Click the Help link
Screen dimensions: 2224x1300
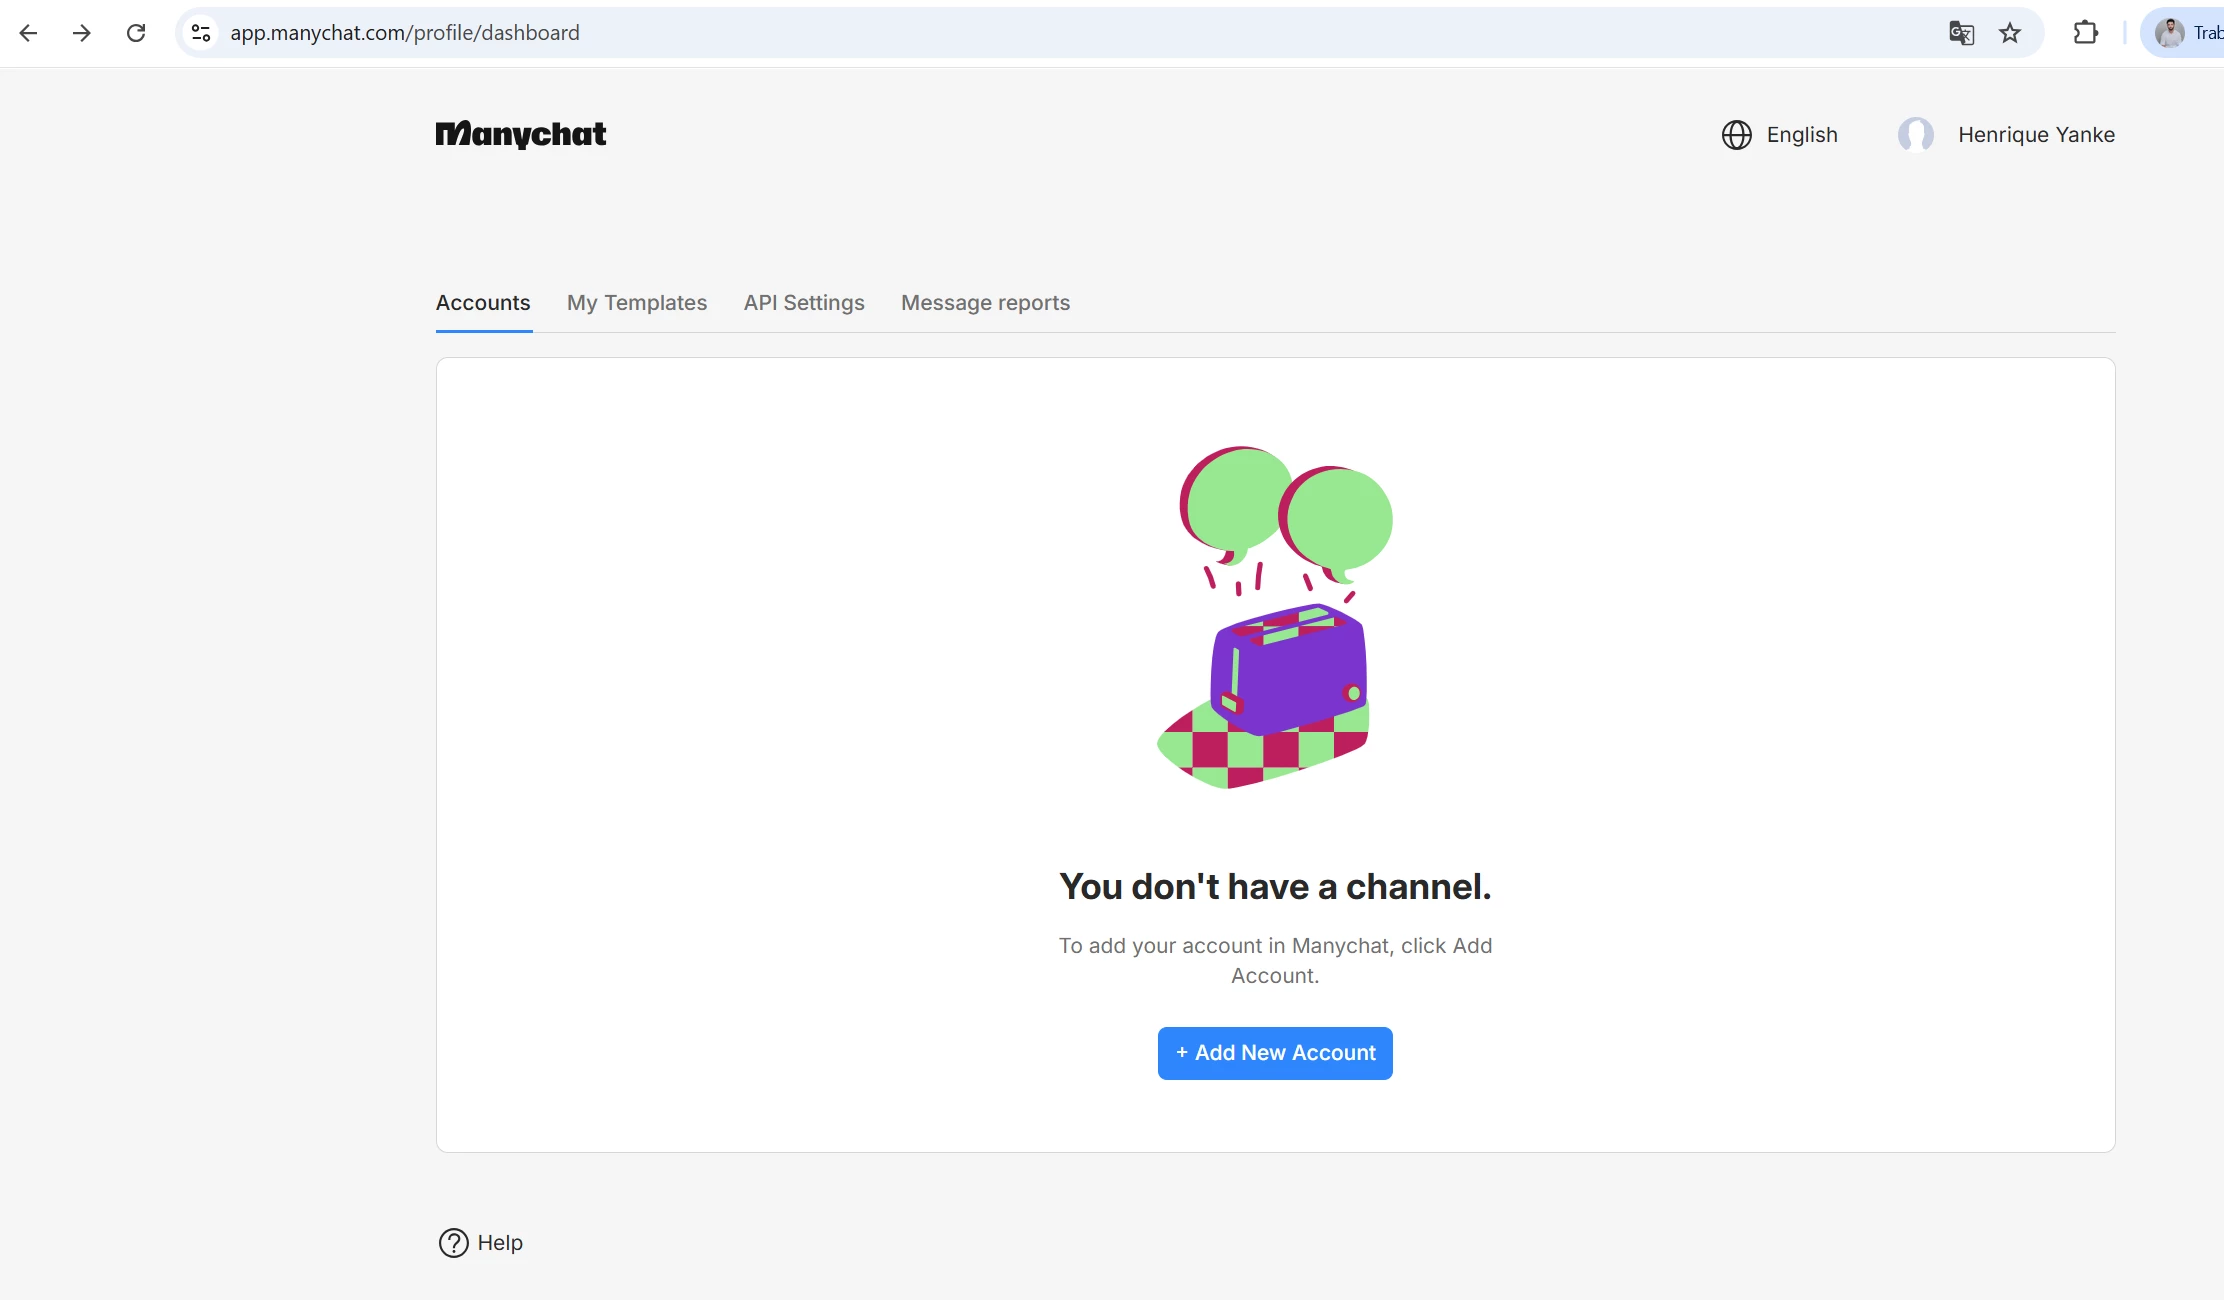tap(500, 1243)
